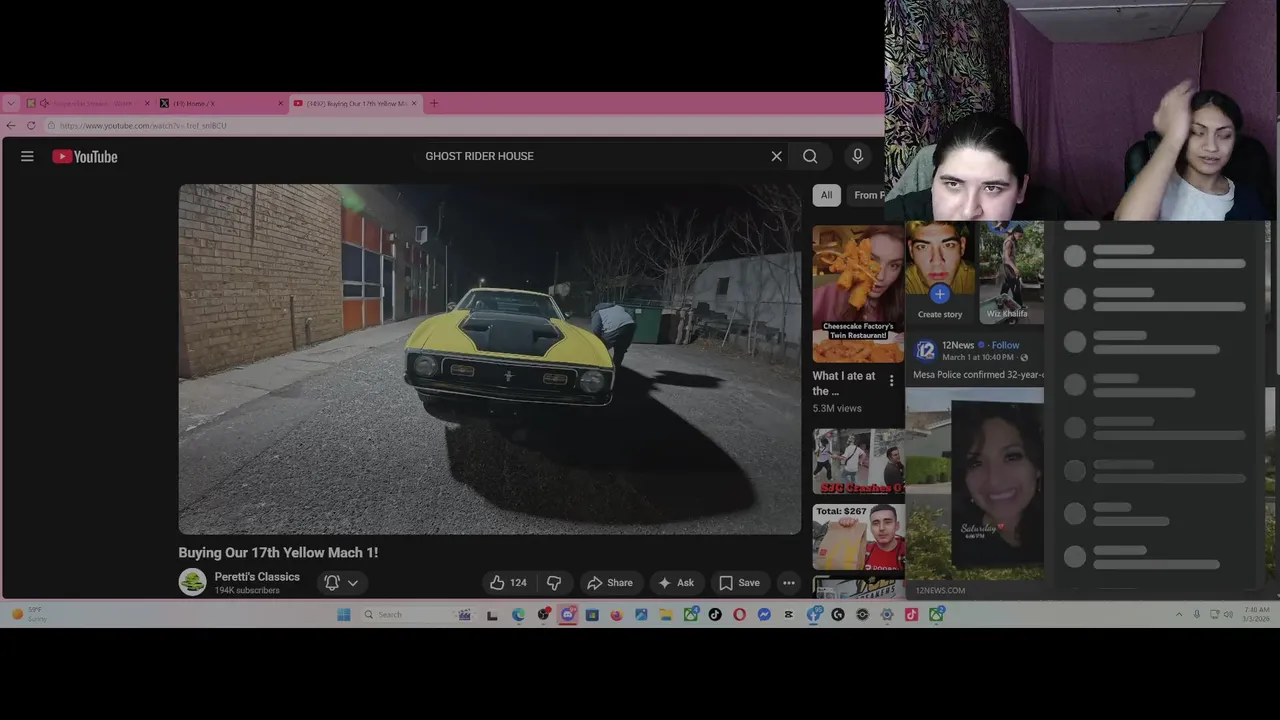Image resolution: width=1280 pixels, height=720 pixels.
Task: Open the clock and date panel
Action: [1257, 614]
